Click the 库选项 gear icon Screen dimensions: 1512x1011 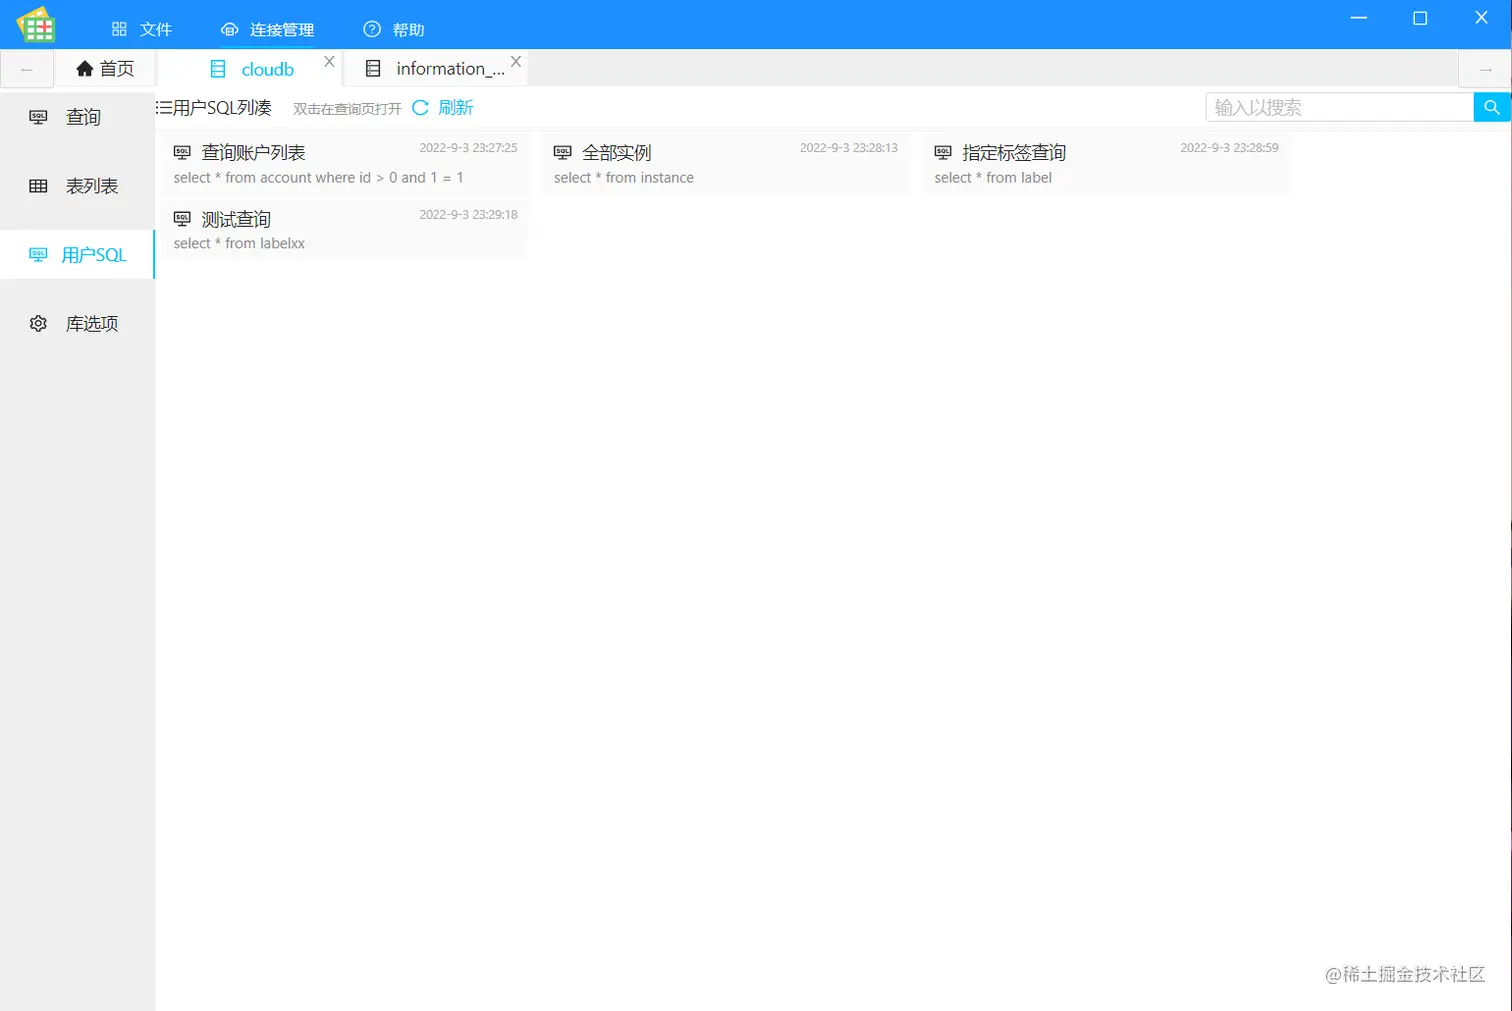pyautogui.click(x=38, y=323)
